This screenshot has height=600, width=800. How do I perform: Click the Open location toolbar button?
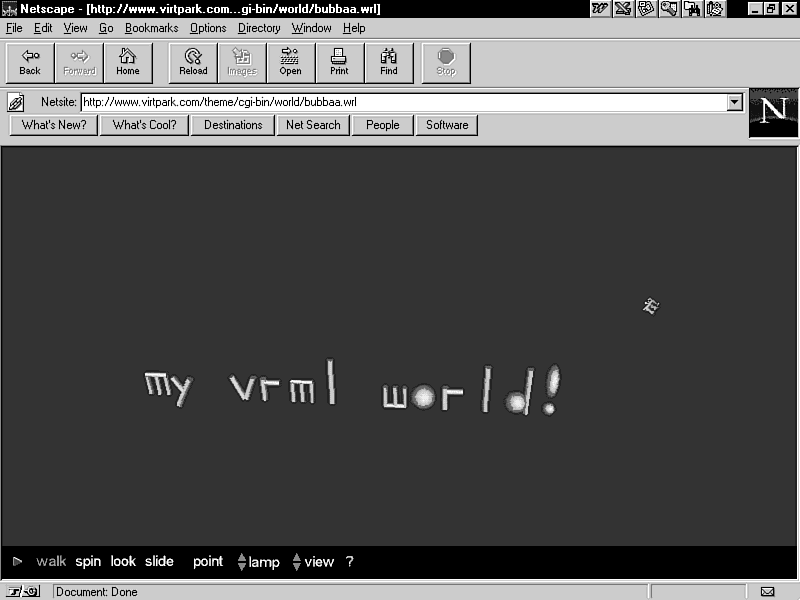[x=290, y=62]
